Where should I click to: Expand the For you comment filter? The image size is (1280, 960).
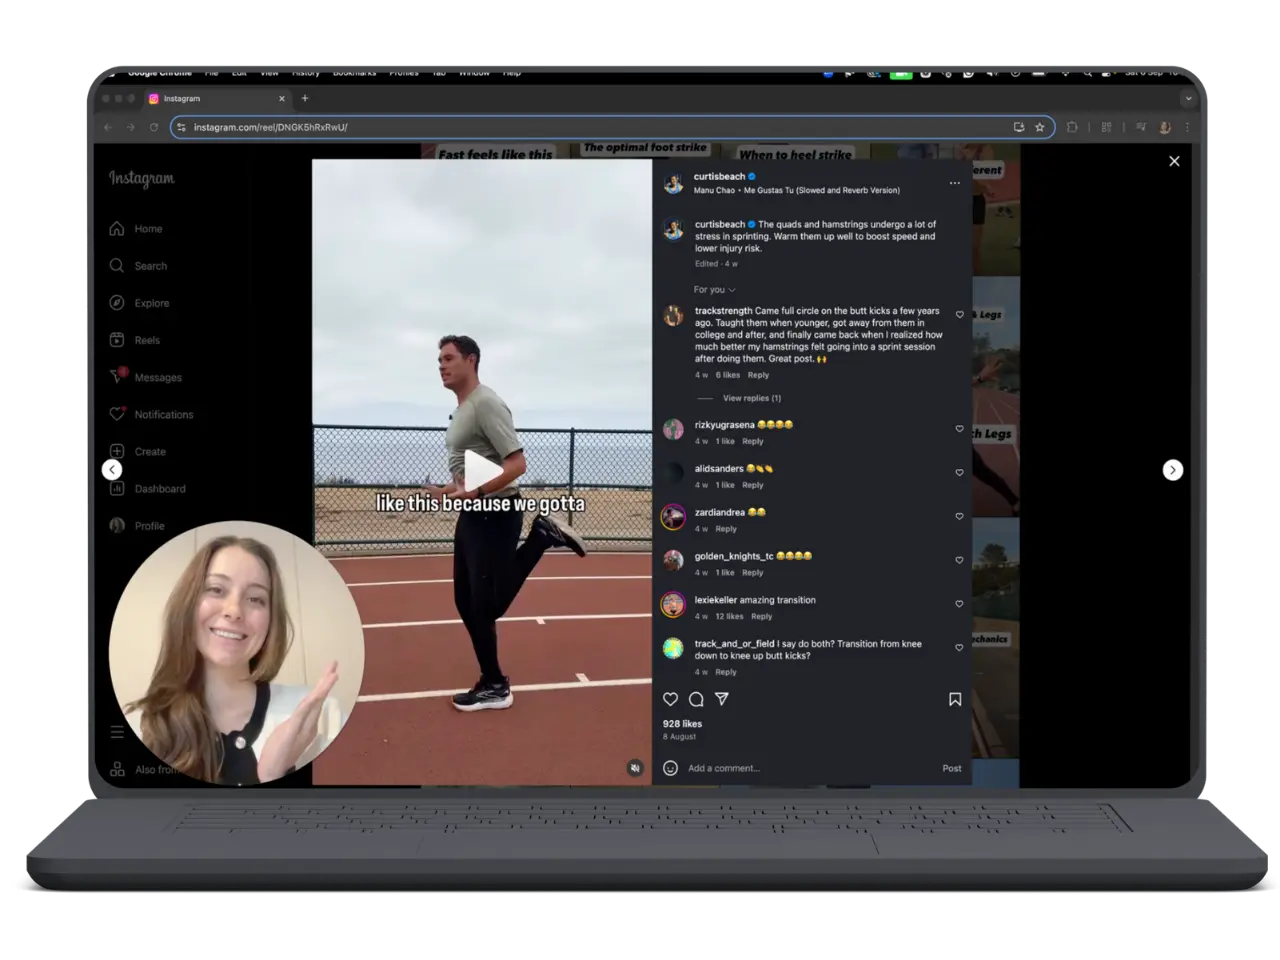[714, 290]
